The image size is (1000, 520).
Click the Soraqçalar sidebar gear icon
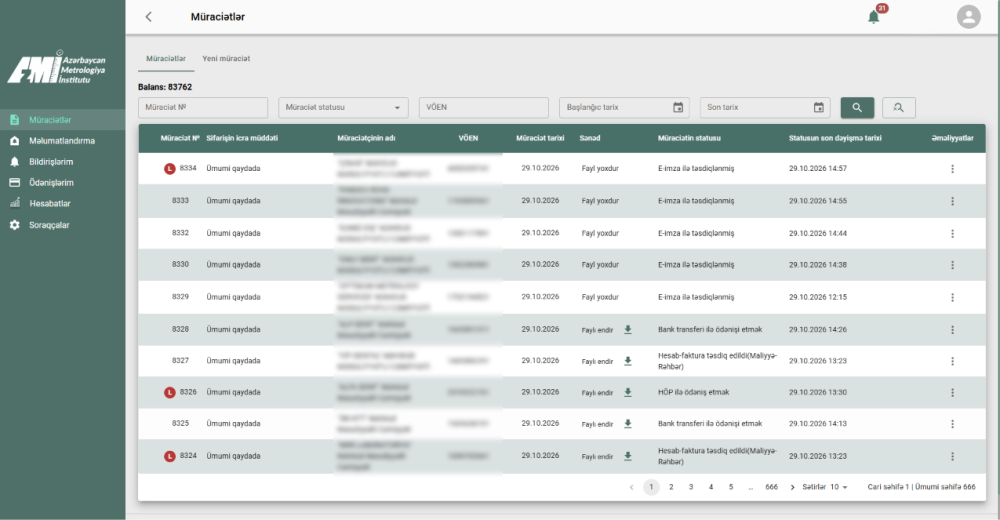[15, 225]
